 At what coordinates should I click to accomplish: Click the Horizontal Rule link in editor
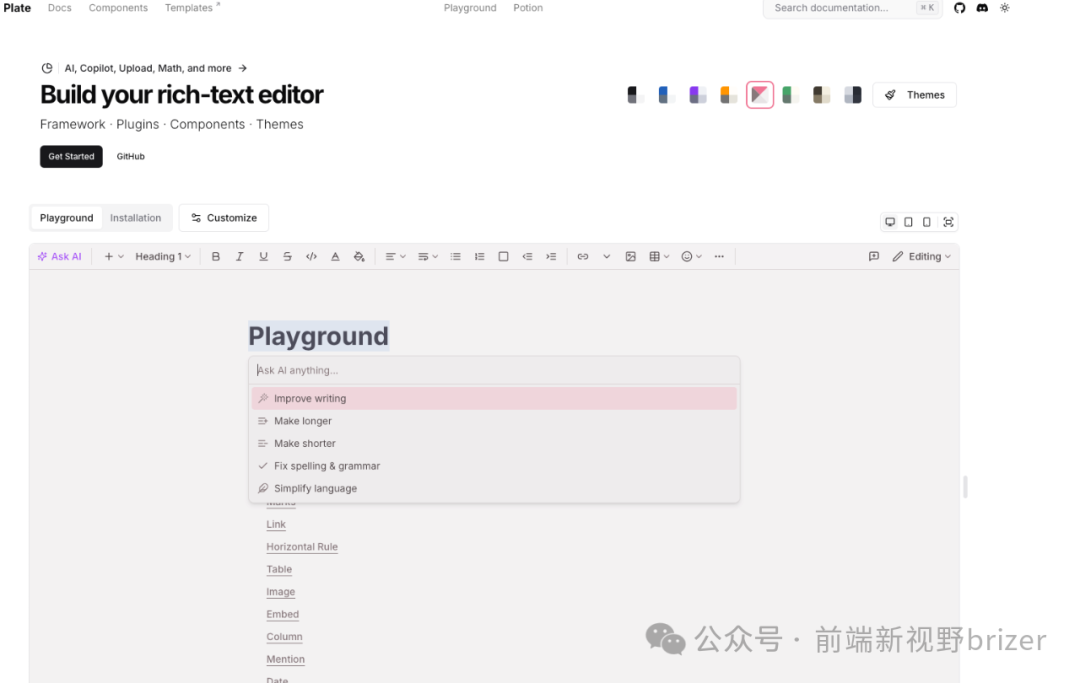[x=302, y=547]
